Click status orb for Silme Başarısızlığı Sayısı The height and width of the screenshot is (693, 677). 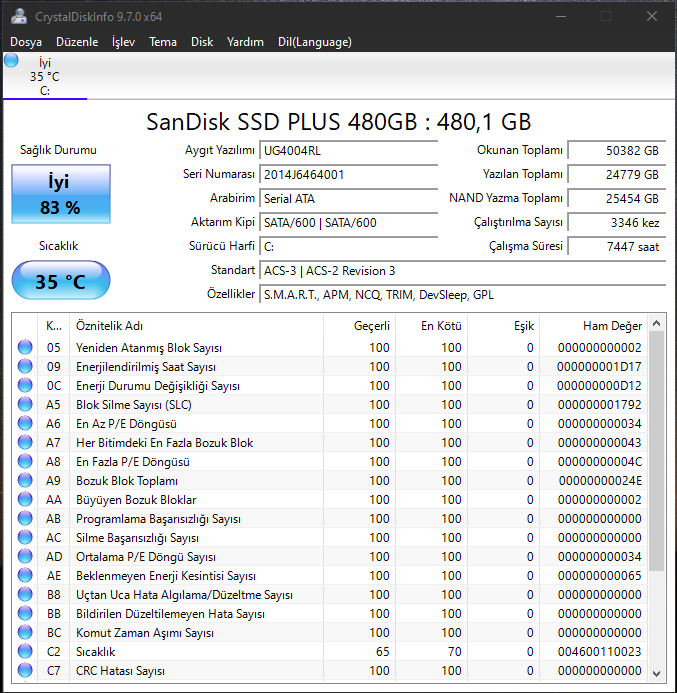point(25,537)
